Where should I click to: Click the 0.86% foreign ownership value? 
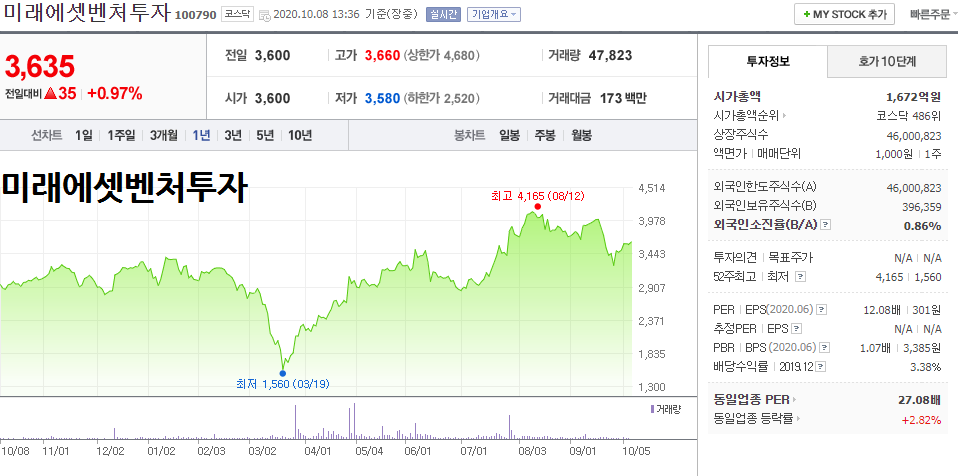point(922,226)
